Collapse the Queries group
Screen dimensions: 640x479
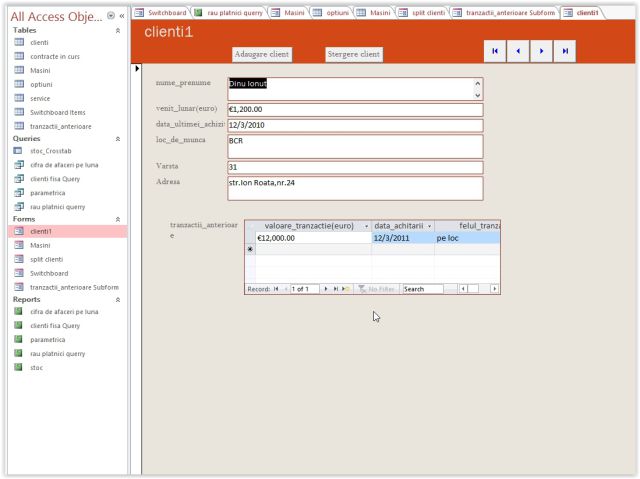tap(118, 139)
